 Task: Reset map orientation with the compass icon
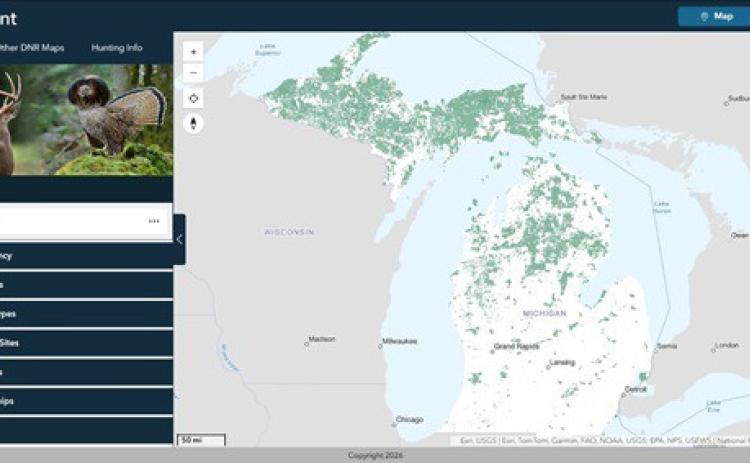[193, 123]
